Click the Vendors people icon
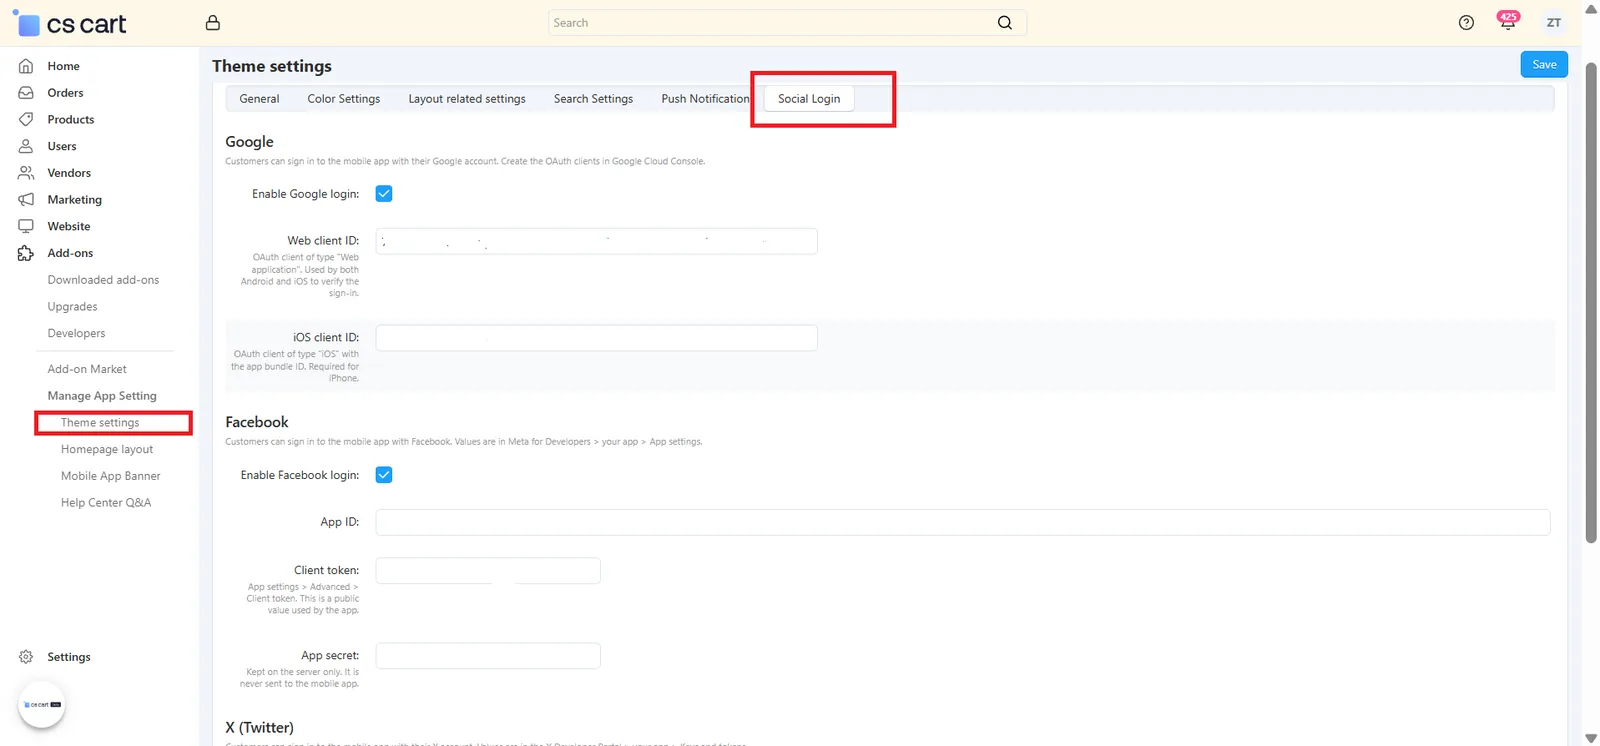 tap(26, 173)
